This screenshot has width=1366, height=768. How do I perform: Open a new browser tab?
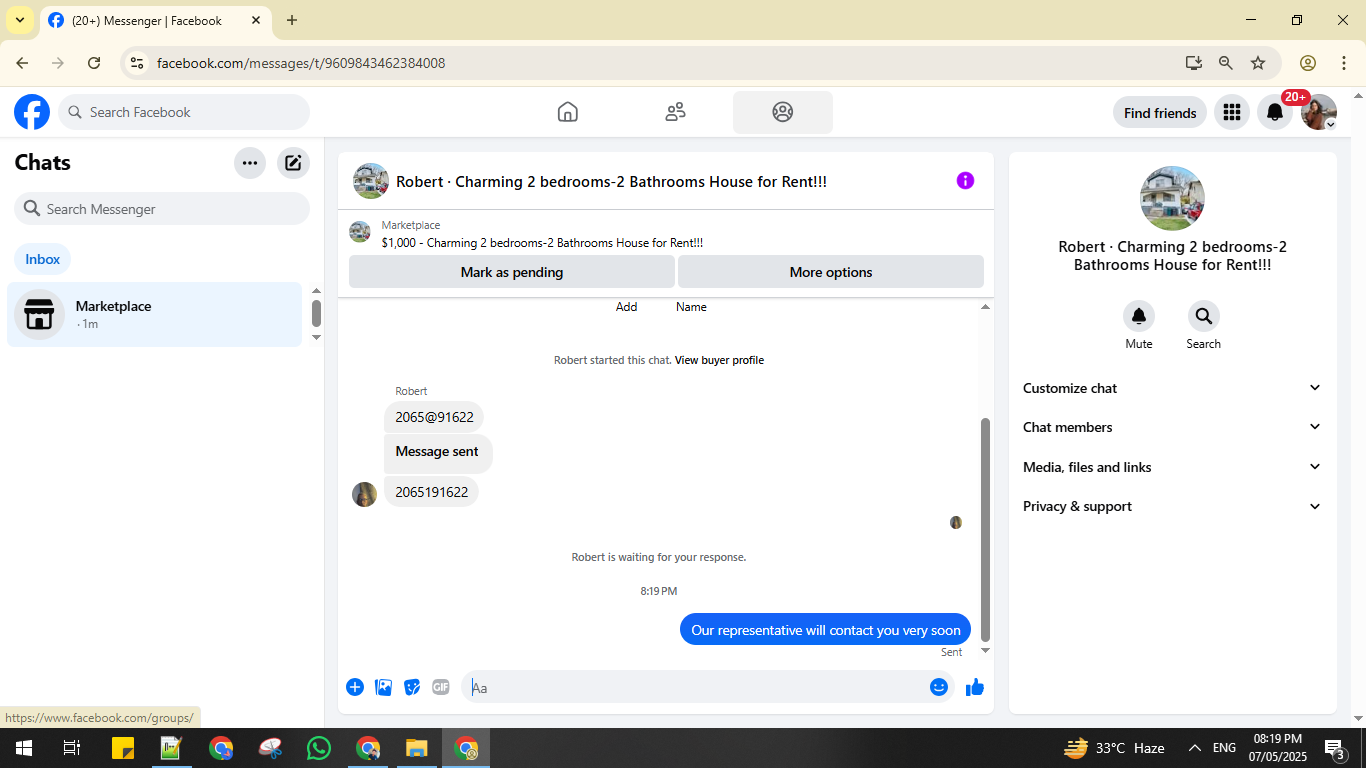click(x=292, y=20)
